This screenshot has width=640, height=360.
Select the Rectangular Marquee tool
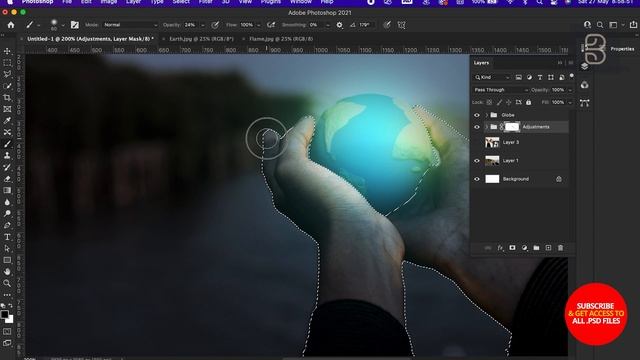pos(7,63)
